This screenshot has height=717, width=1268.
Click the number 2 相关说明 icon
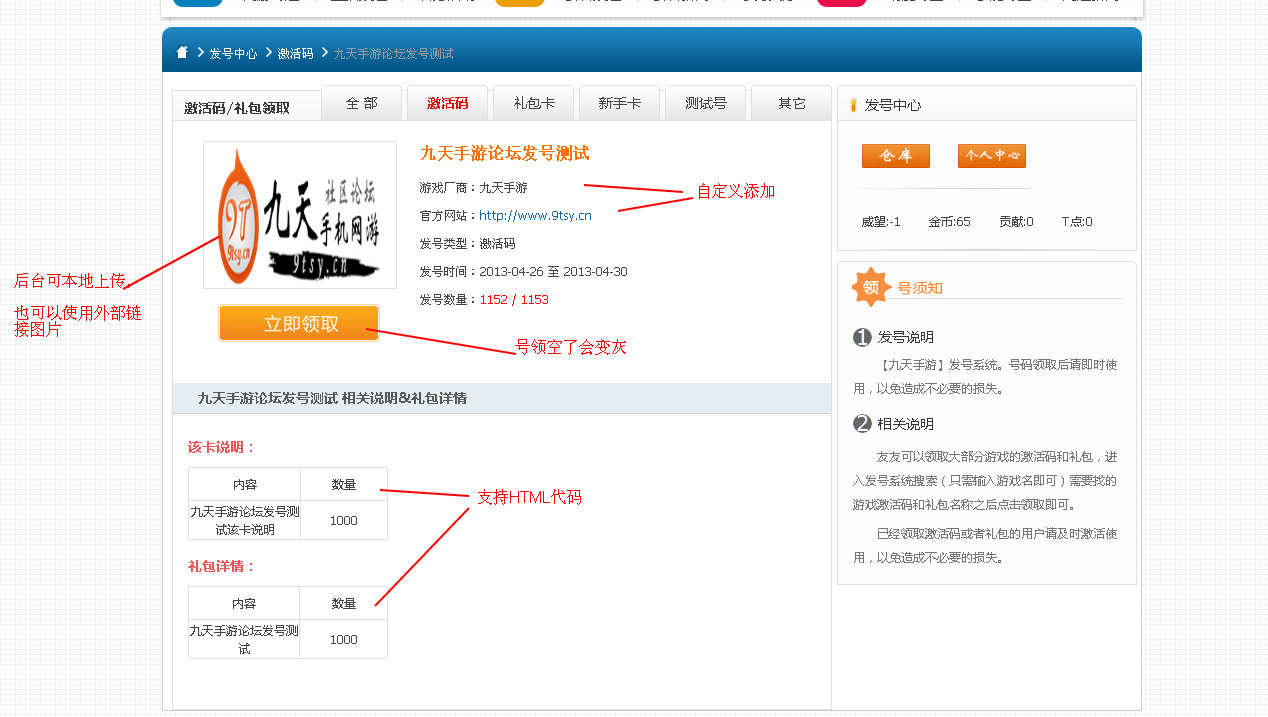click(x=862, y=424)
